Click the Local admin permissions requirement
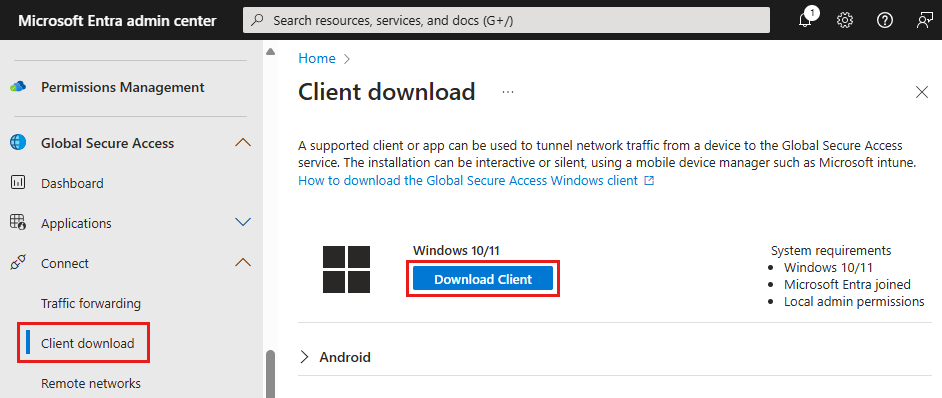942x398 pixels. point(854,301)
